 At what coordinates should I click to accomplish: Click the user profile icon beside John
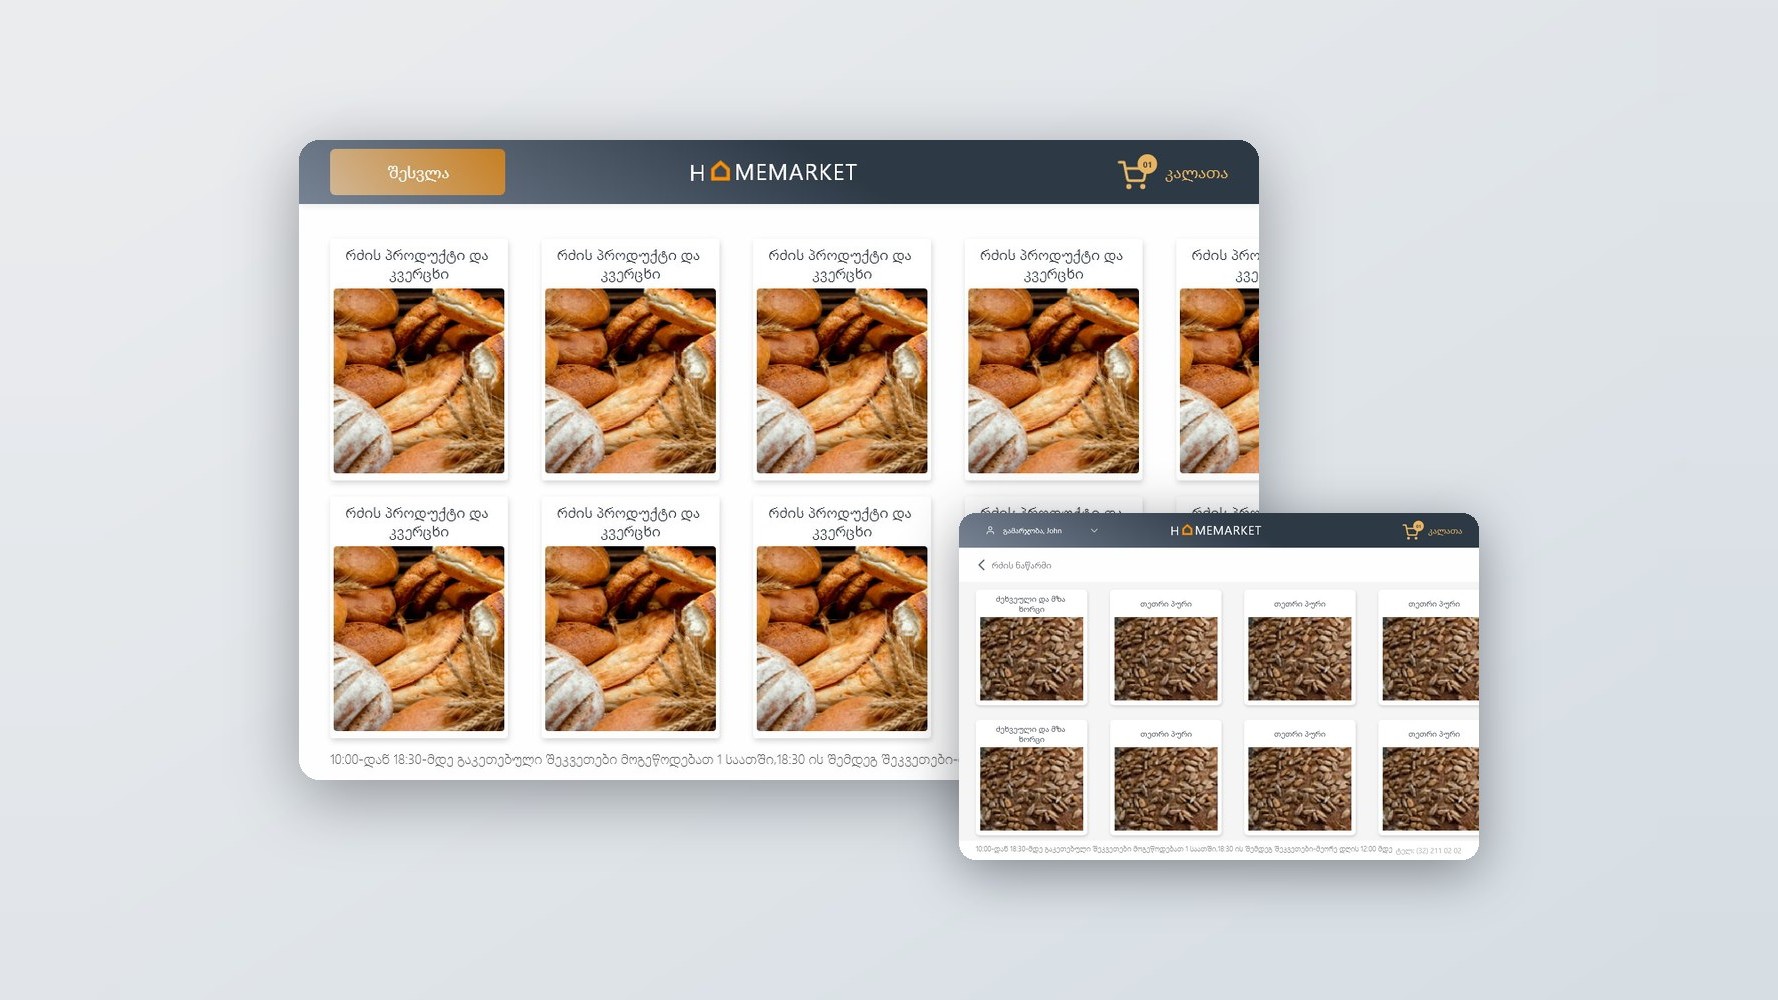(x=990, y=531)
